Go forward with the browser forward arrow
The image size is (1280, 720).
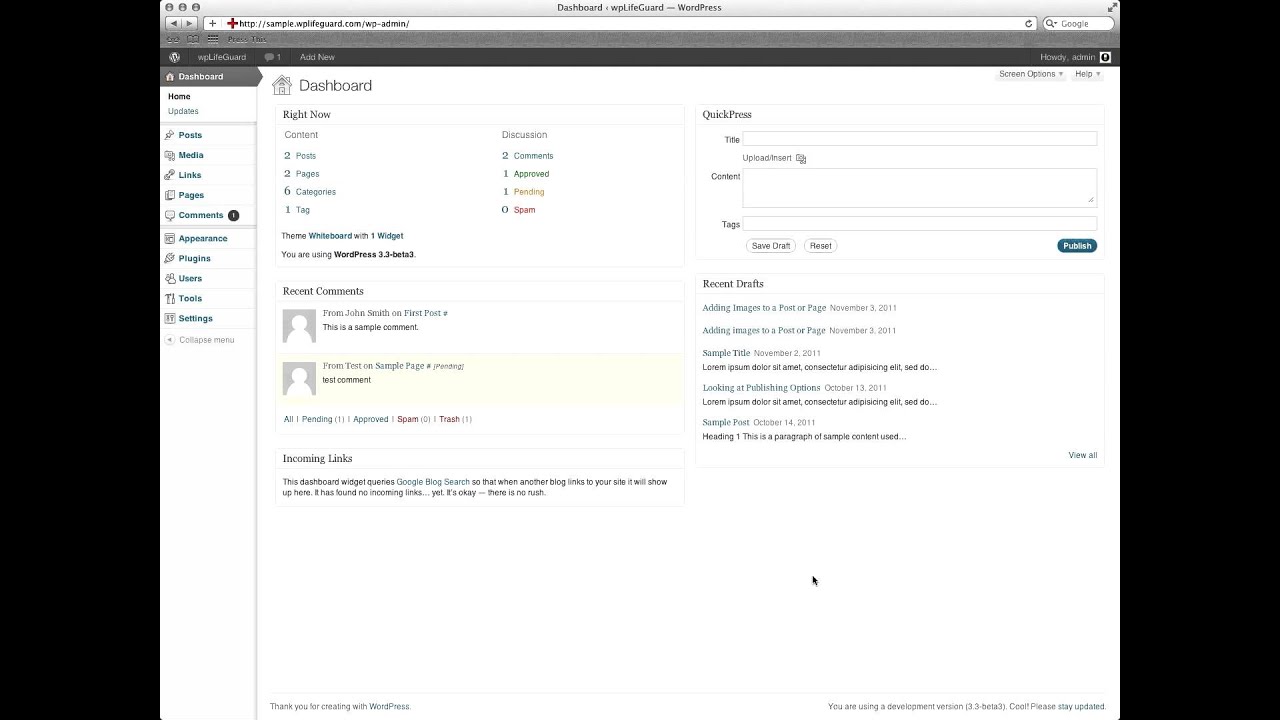(190, 23)
